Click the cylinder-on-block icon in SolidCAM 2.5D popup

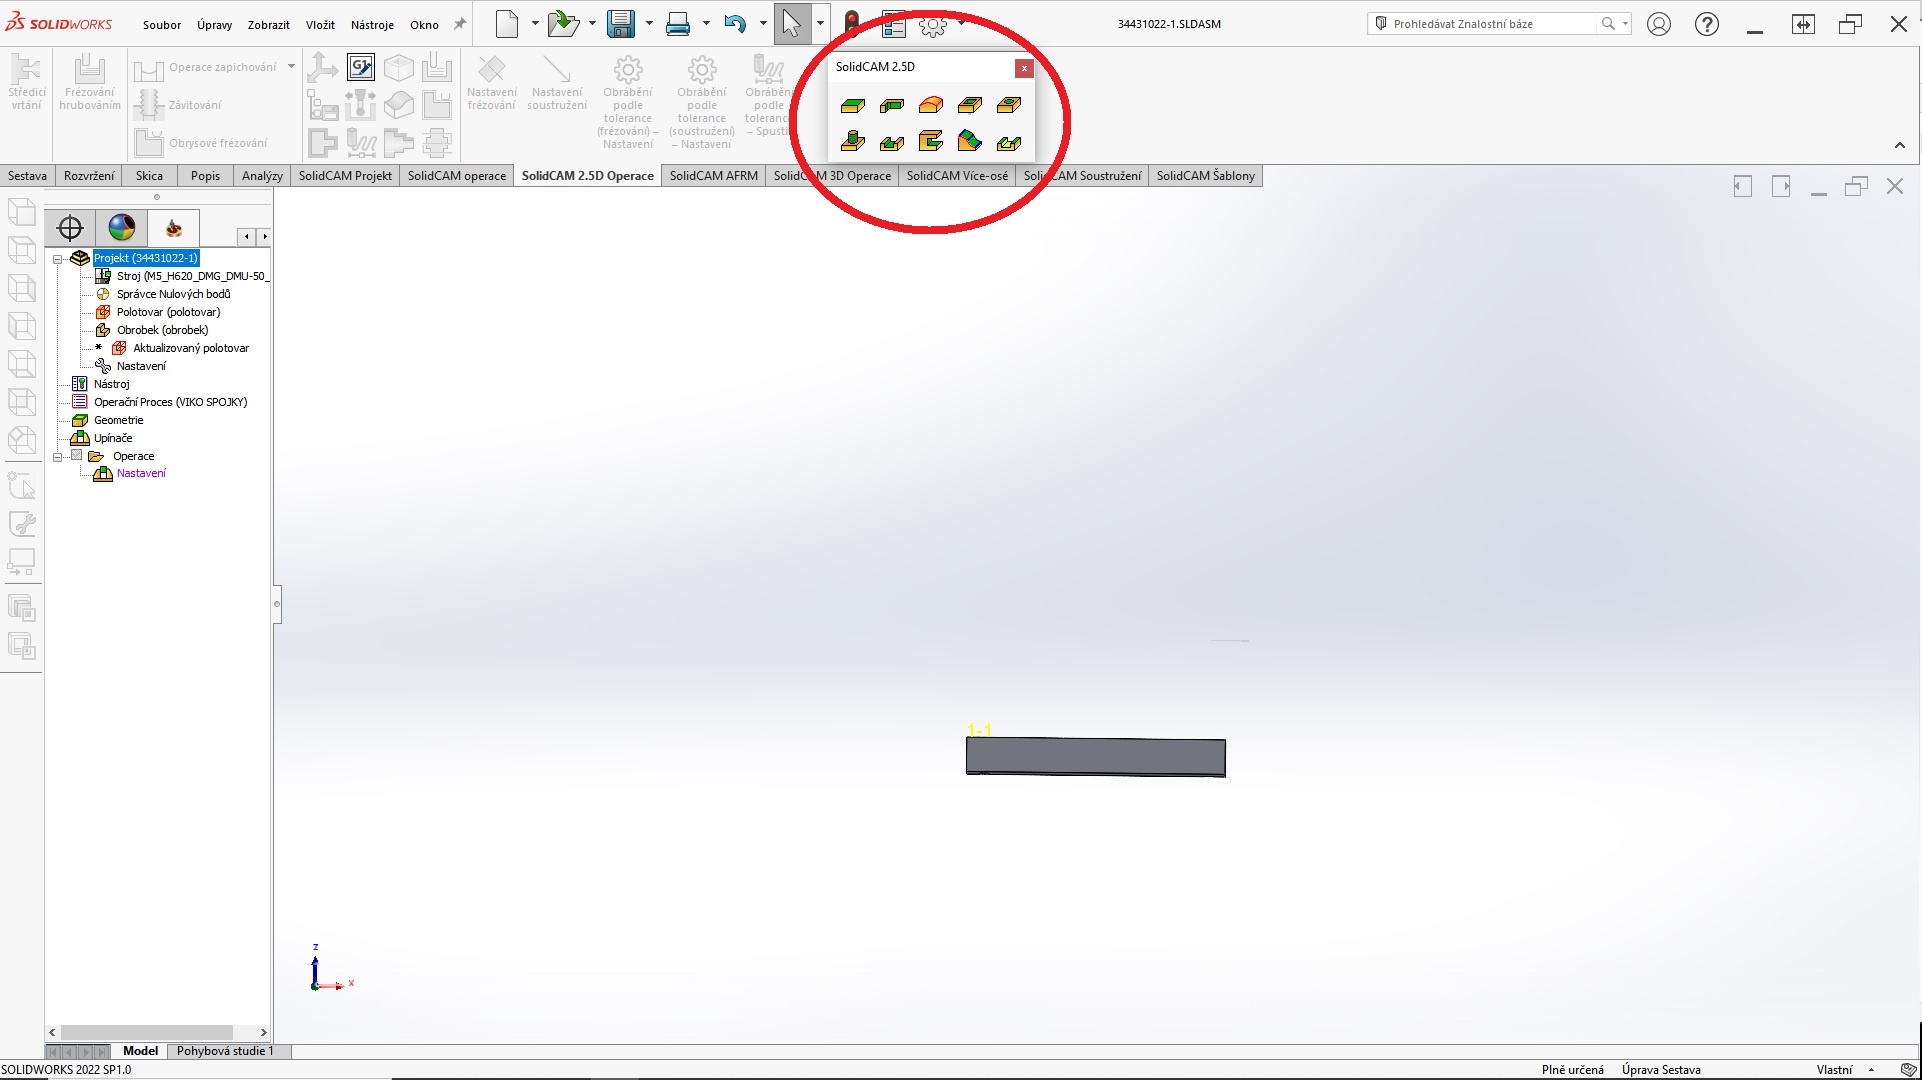tap(853, 142)
